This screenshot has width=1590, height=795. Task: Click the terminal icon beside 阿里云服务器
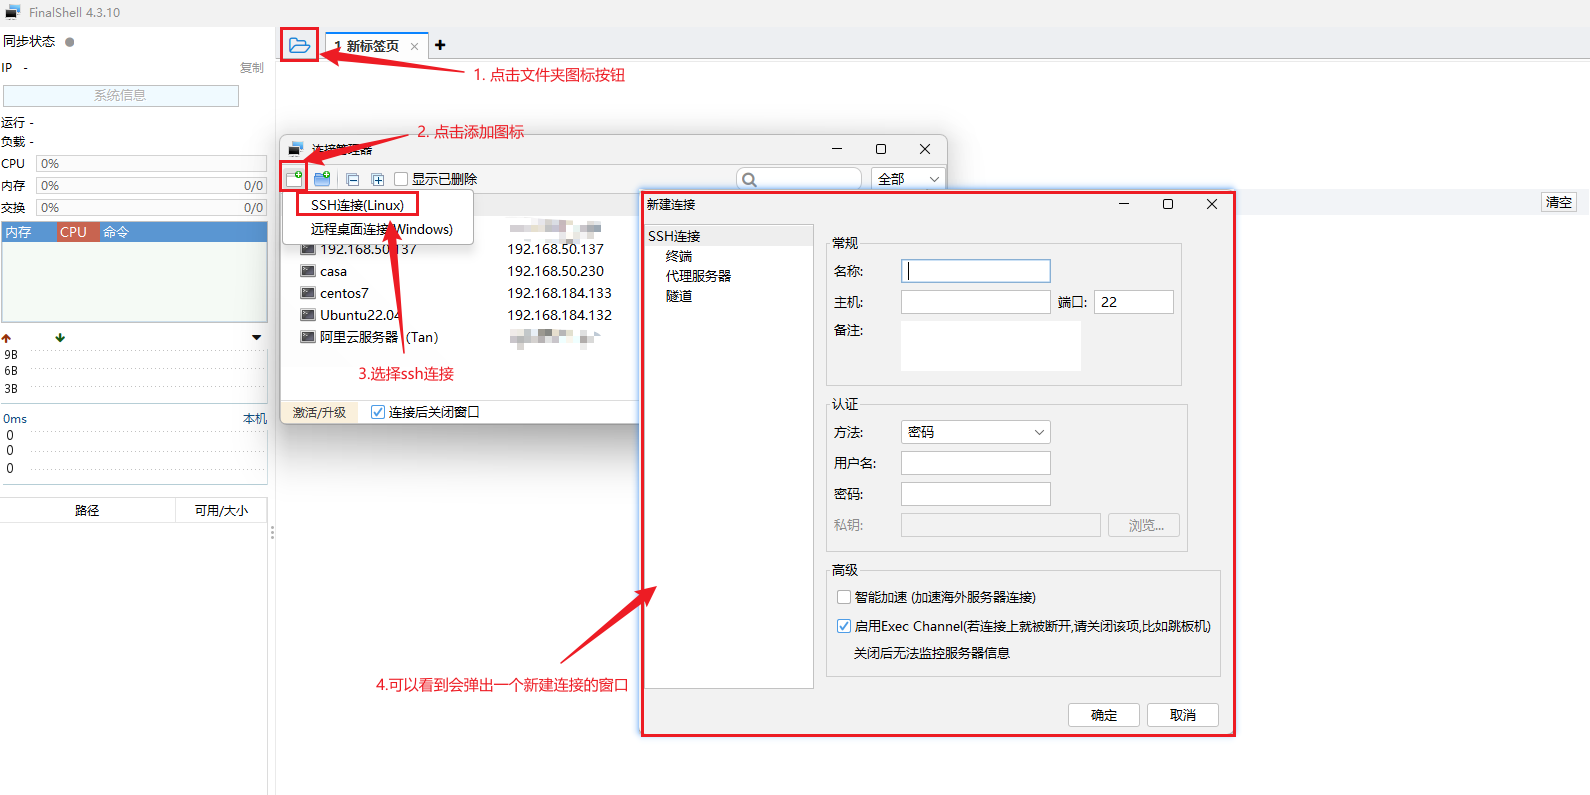(308, 337)
